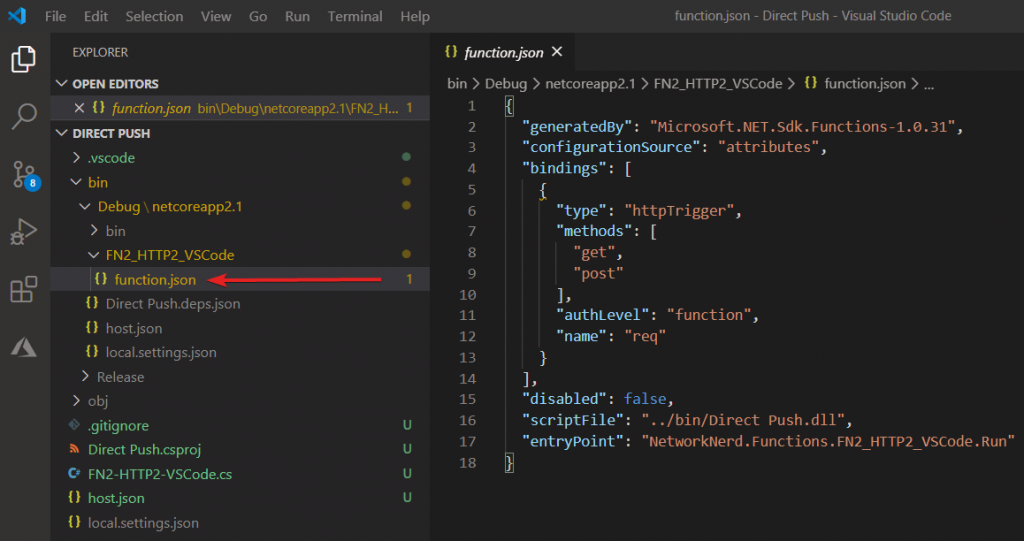Open the Extensions view

[24, 289]
